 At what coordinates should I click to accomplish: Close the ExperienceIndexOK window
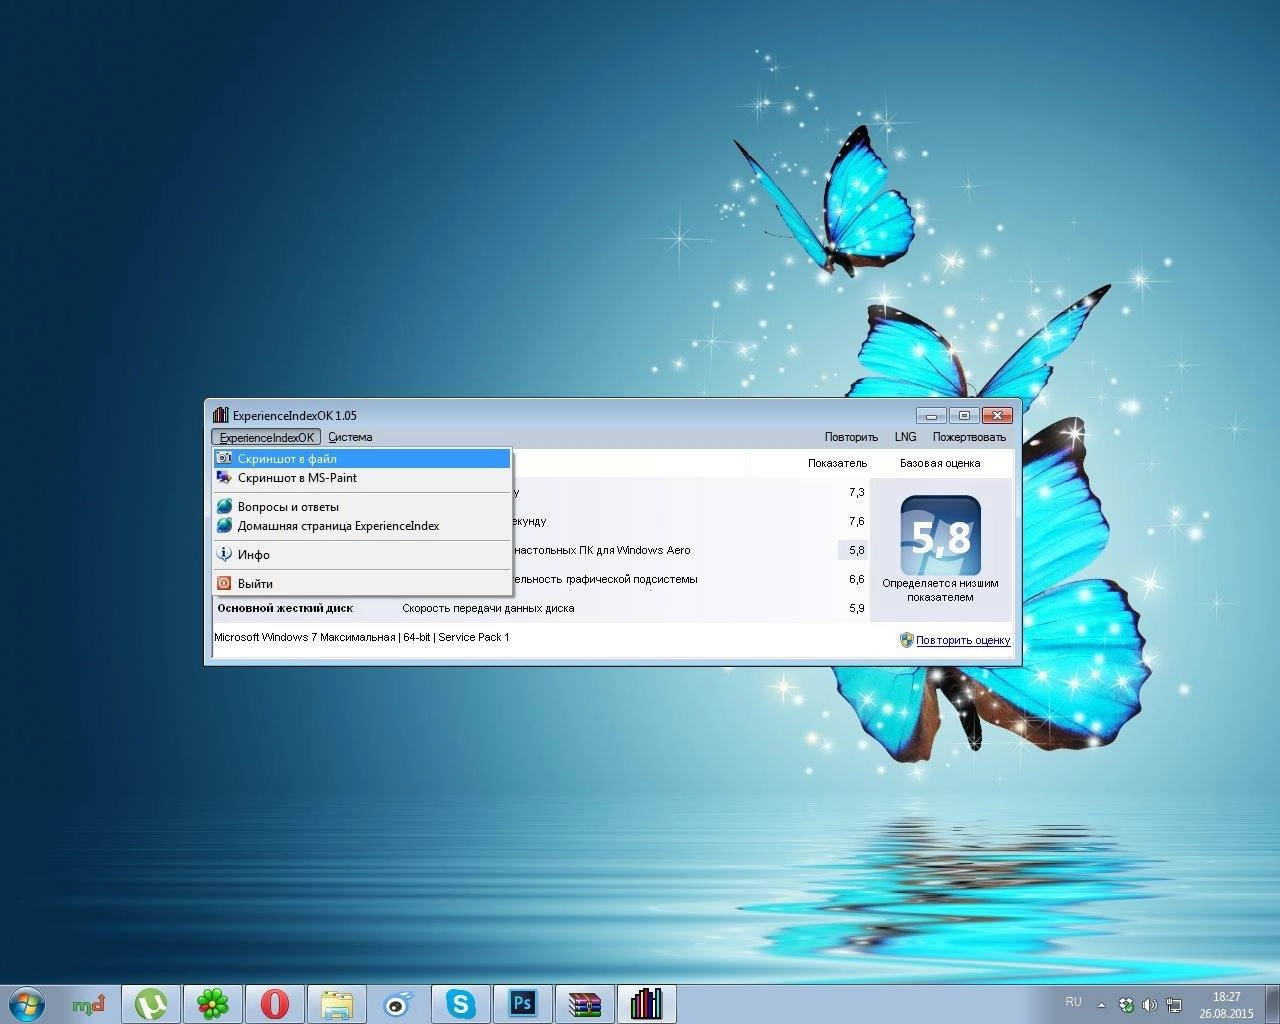pos(997,415)
